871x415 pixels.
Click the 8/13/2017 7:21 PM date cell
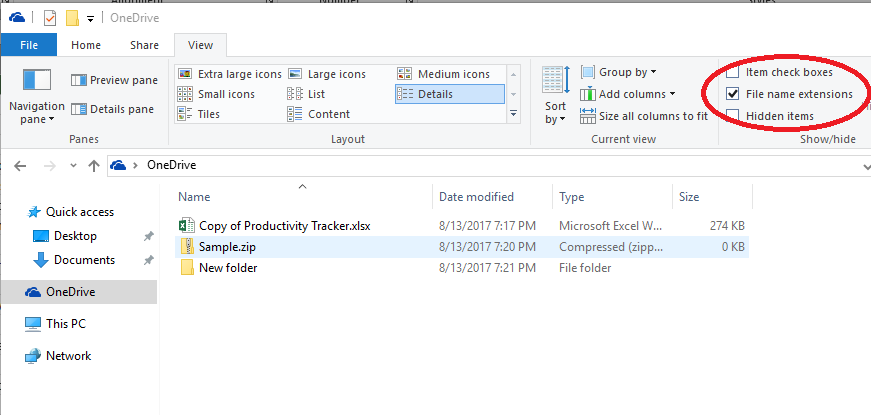[x=487, y=268]
